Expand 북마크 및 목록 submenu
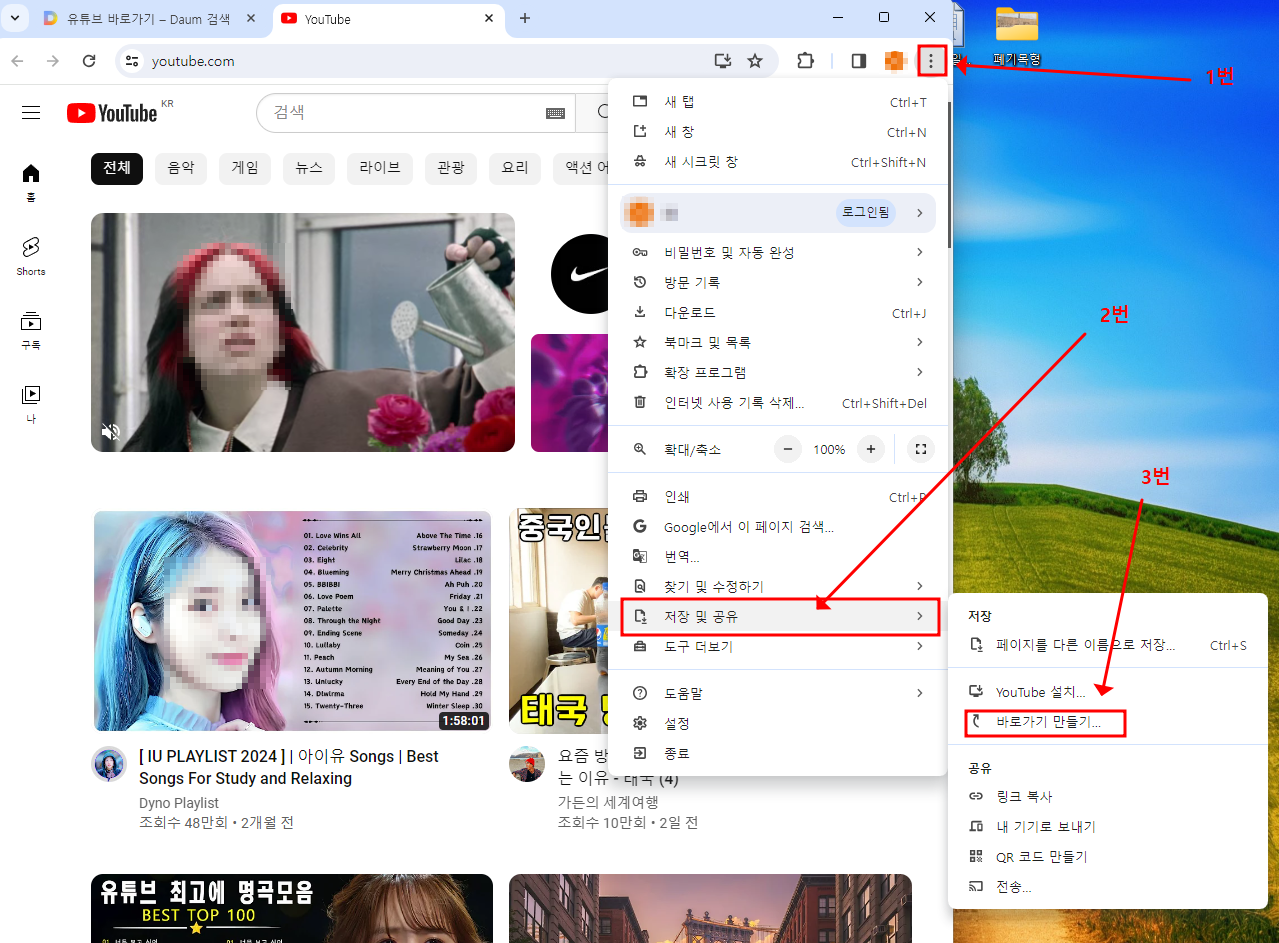Image resolution: width=1279 pixels, height=943 pixels. click(778, 342)
